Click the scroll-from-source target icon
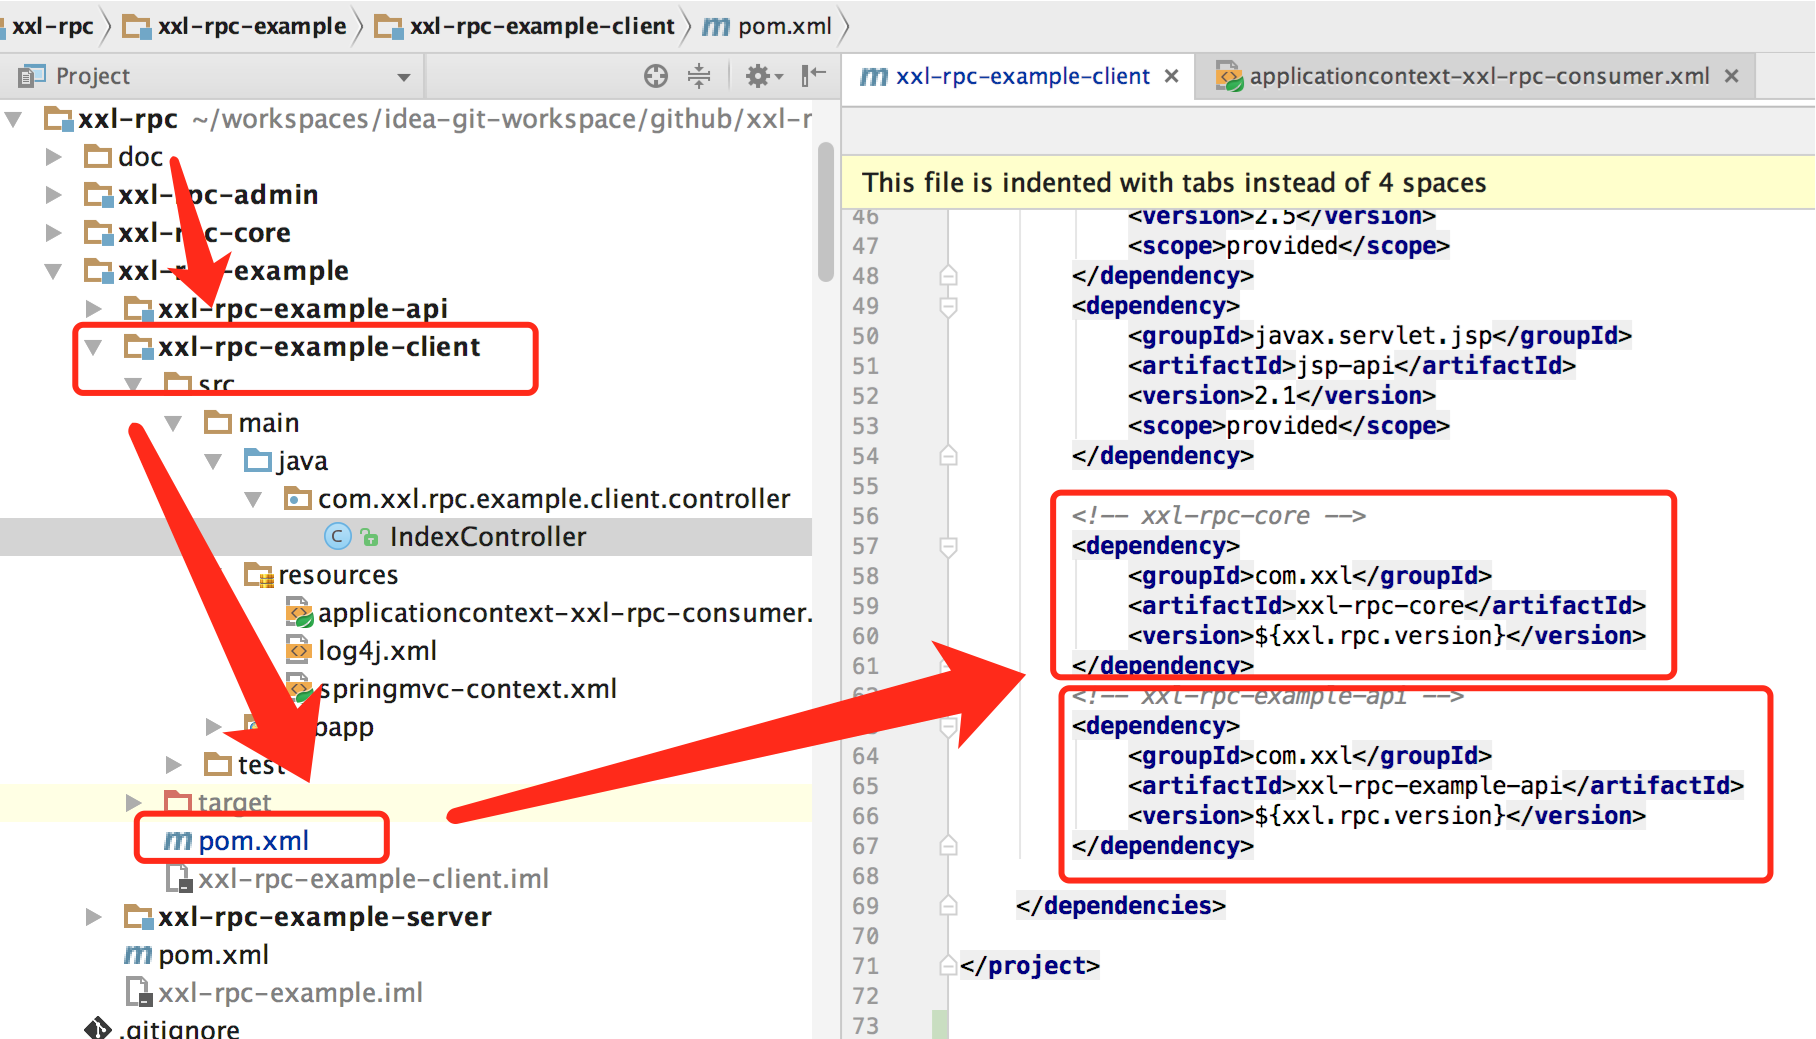Viewport: 1816px width, 1039px height. [x=656, y=76]
